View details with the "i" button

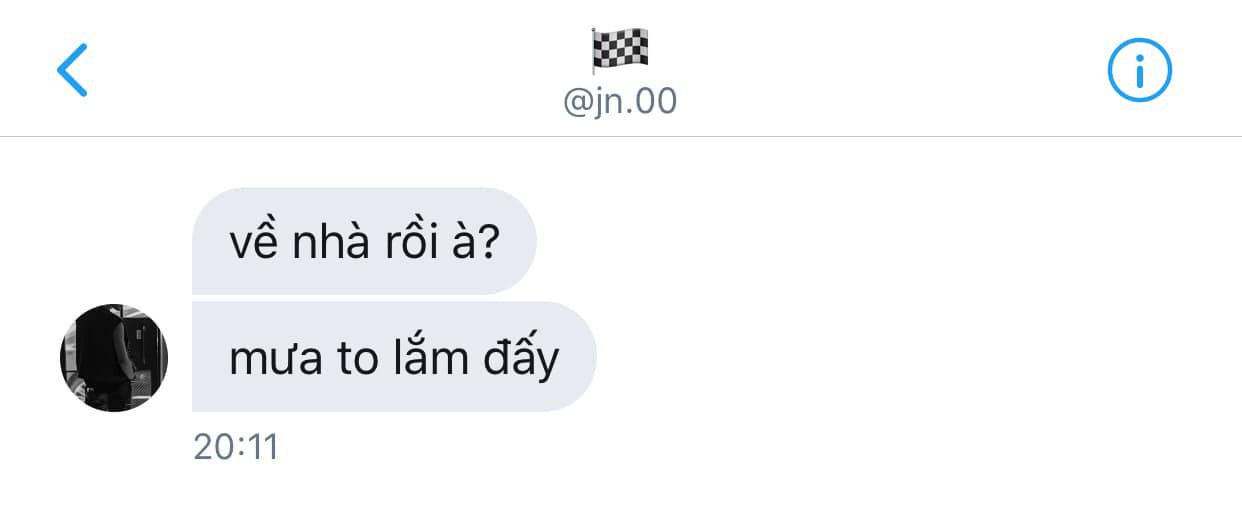coord(1139,70)
